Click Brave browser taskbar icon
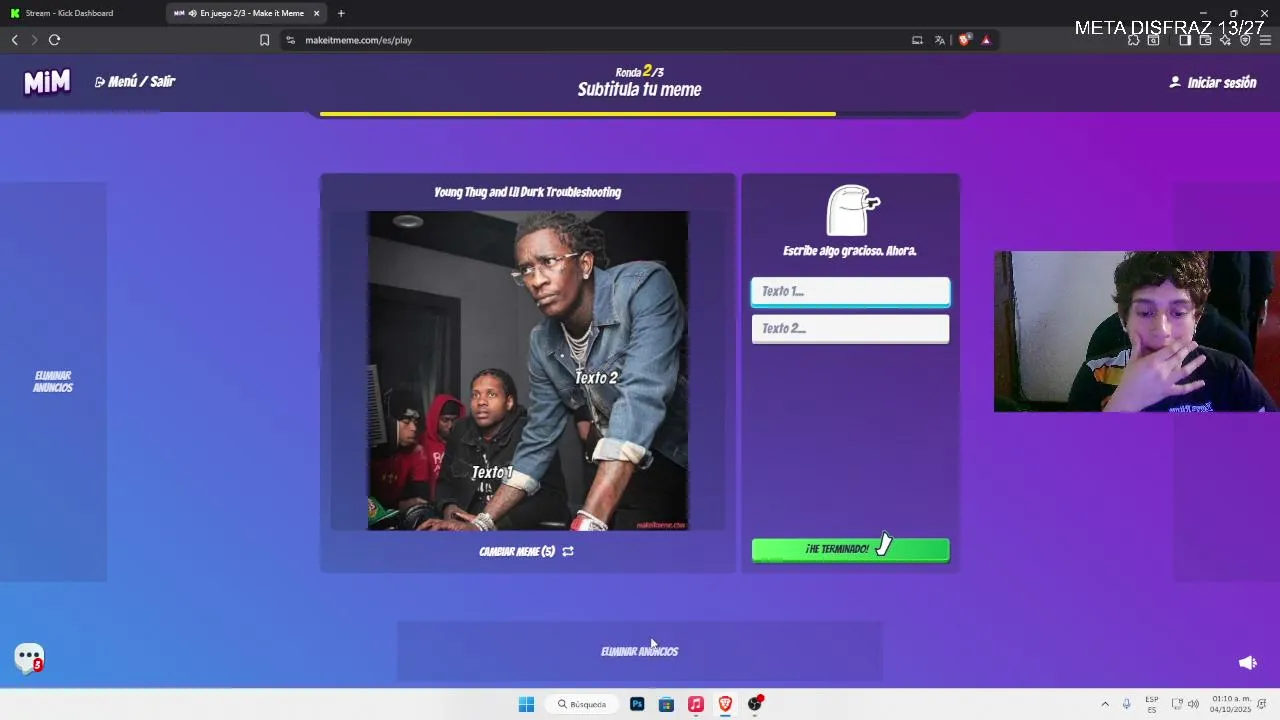Screen dimensions: 1280x720 pyautogui.click(x=725, y=704)
